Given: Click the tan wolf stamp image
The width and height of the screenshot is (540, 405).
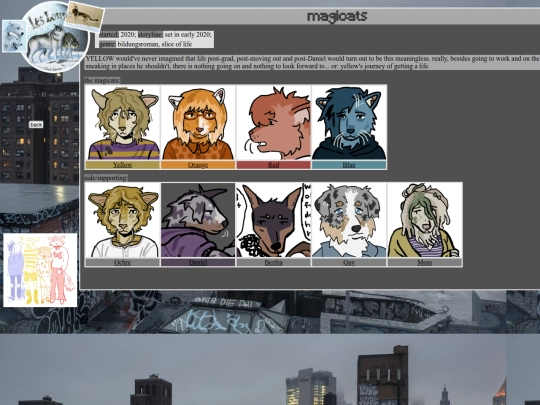Looking at the screenshot, I should coord(84,17).
